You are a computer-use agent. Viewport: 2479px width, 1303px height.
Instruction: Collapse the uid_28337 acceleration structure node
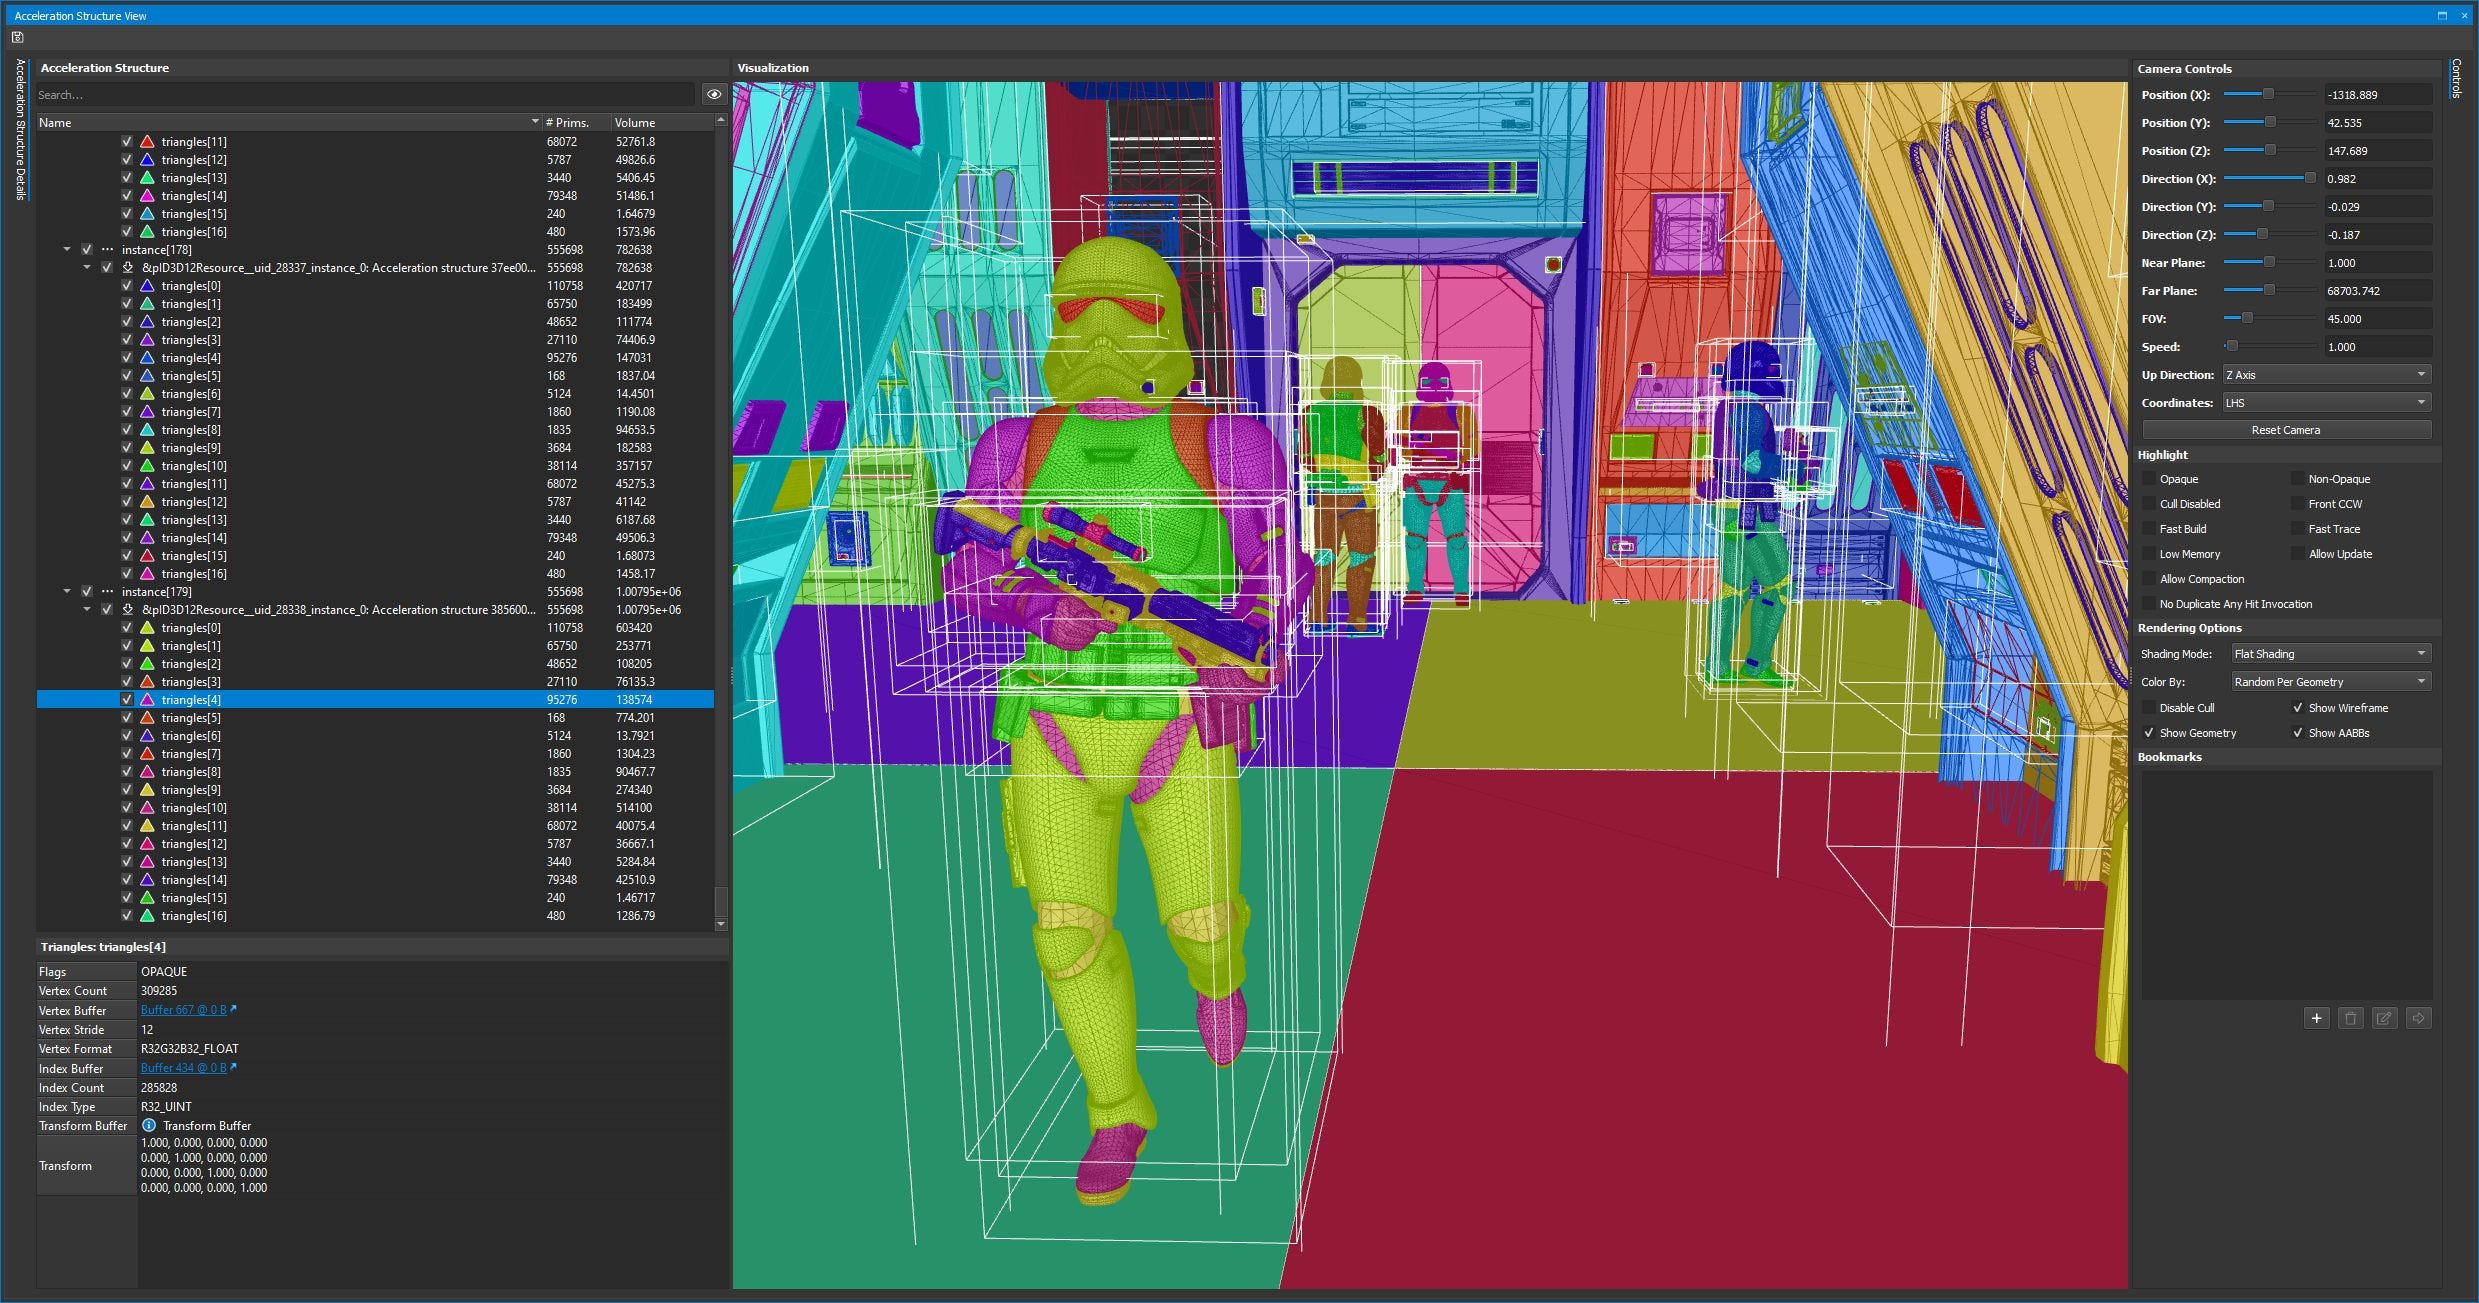87,268
